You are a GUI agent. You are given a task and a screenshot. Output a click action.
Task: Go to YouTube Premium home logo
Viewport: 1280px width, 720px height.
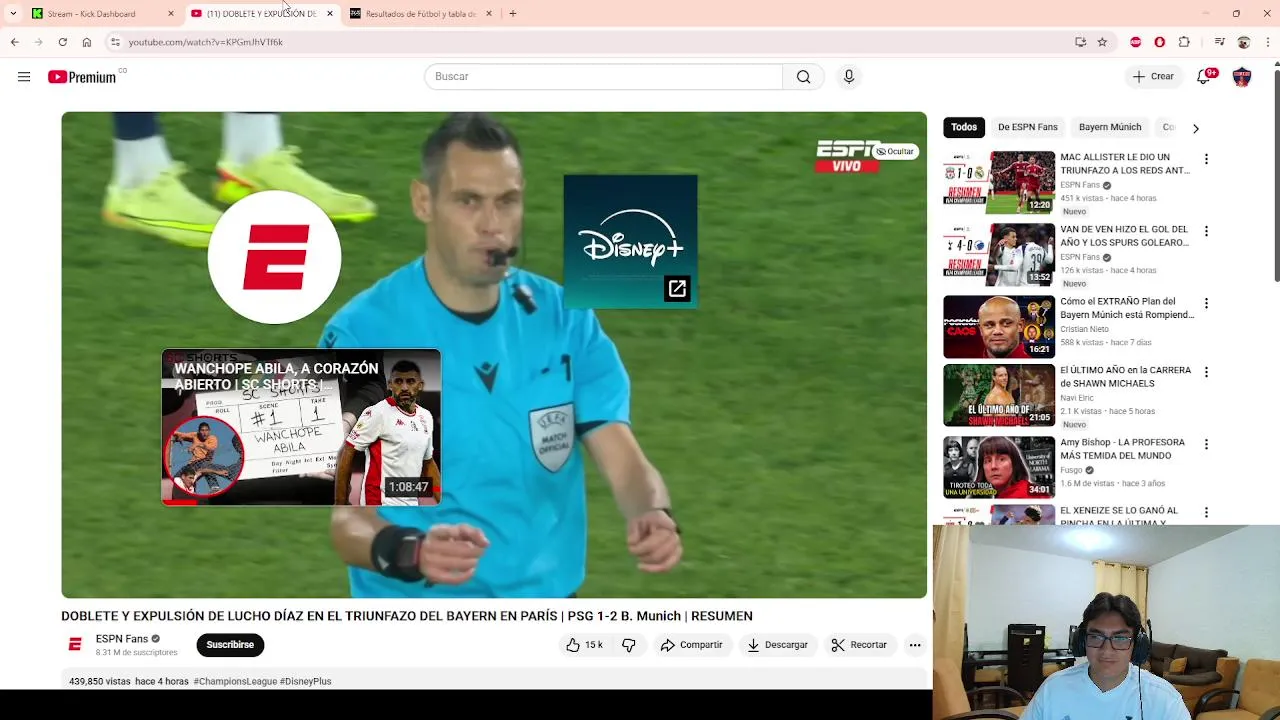82,77
